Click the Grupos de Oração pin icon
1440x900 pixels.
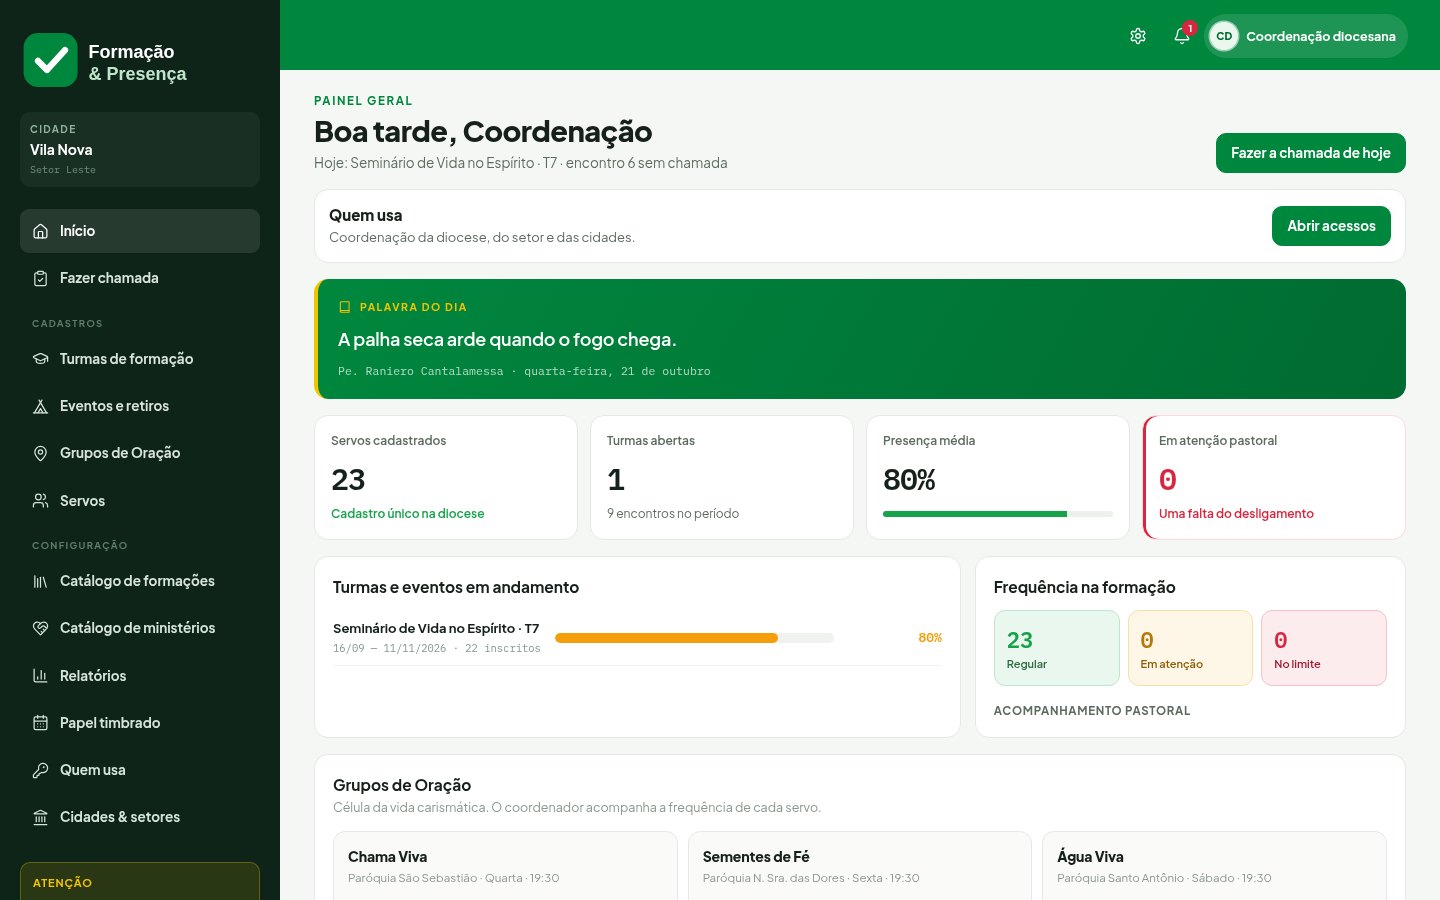tap(41, 453)
